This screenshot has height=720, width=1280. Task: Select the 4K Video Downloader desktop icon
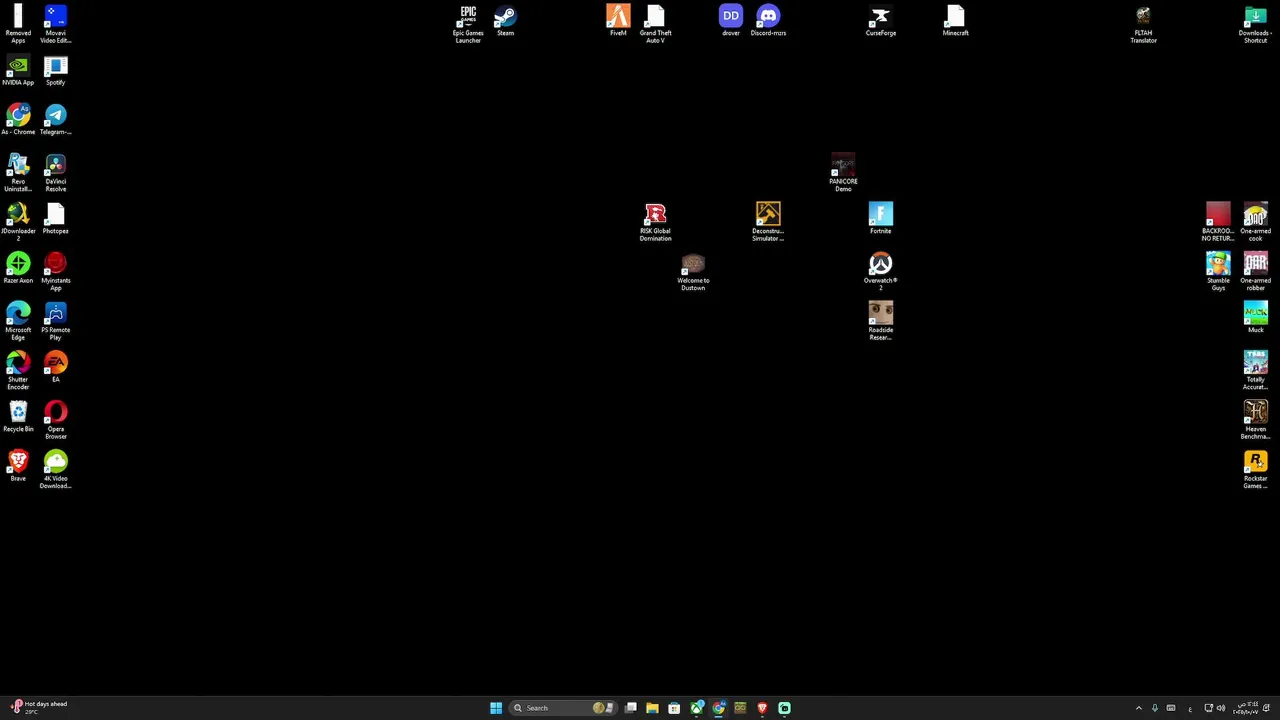(55, 469)
